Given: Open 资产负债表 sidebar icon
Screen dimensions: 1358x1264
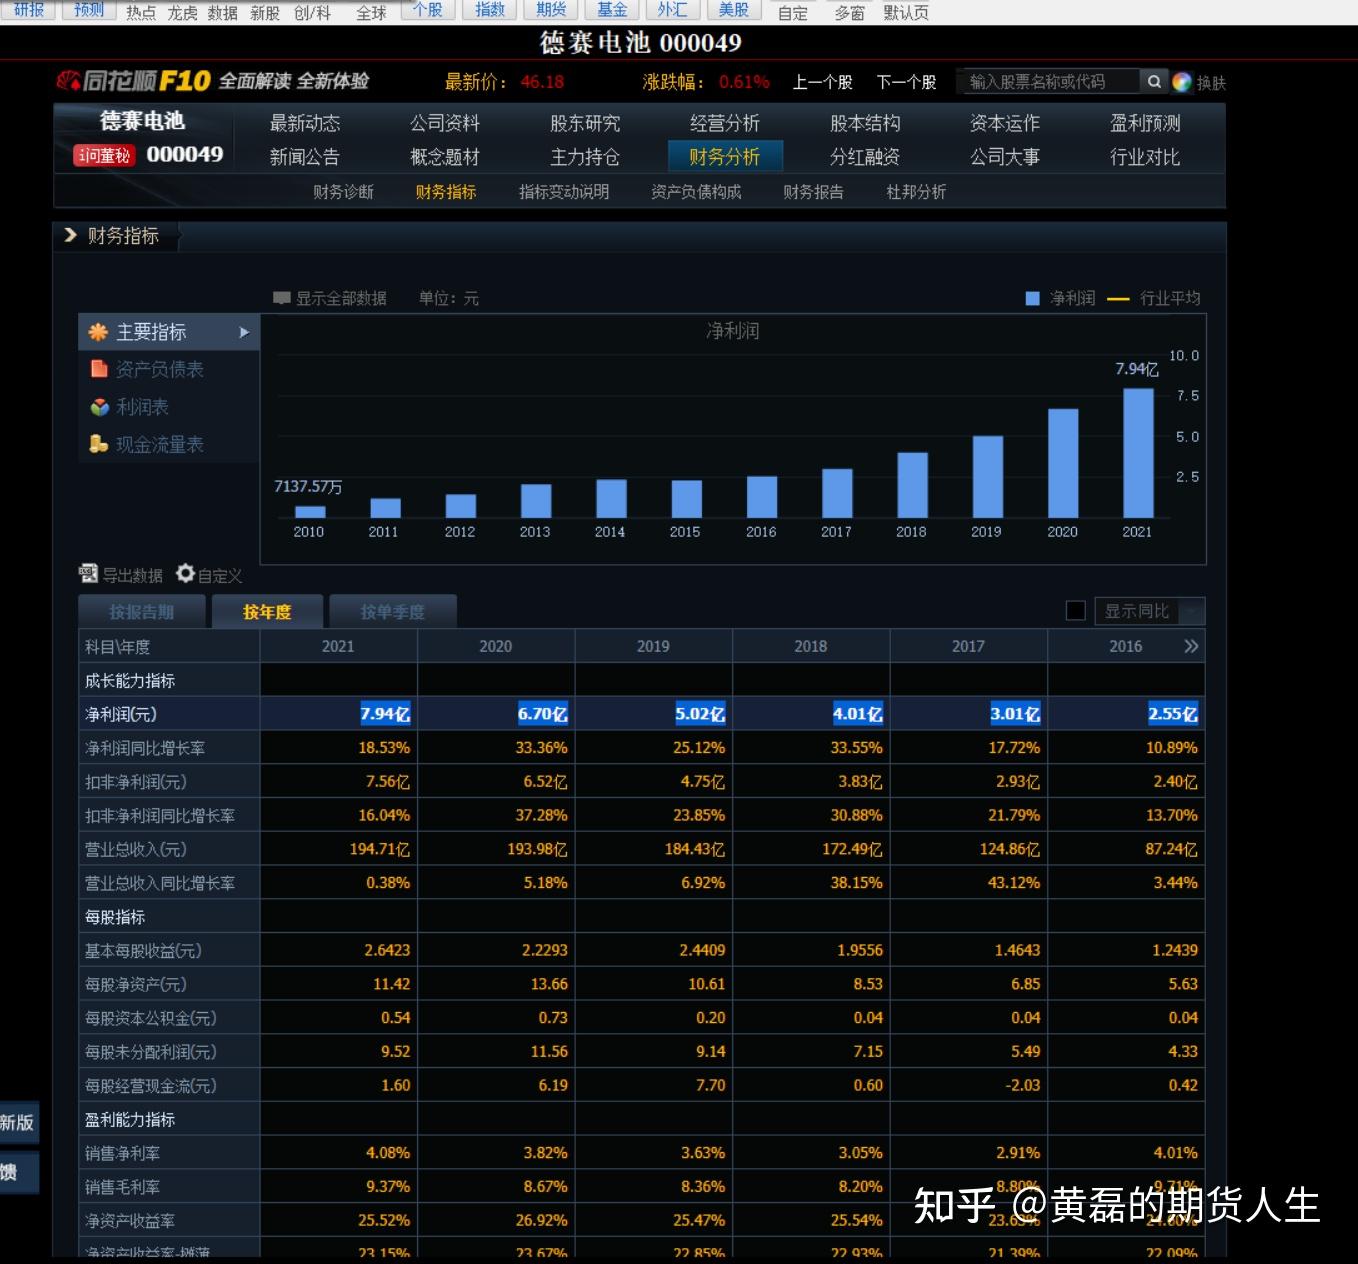Looking at the screenshot, I should click(x=99, y=369).
